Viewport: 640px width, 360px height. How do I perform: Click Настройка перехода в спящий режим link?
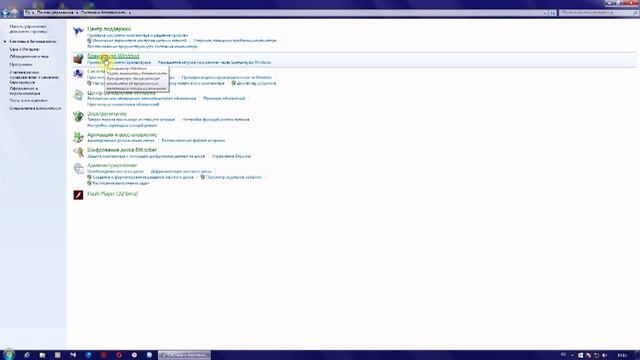tap(122, 125)
